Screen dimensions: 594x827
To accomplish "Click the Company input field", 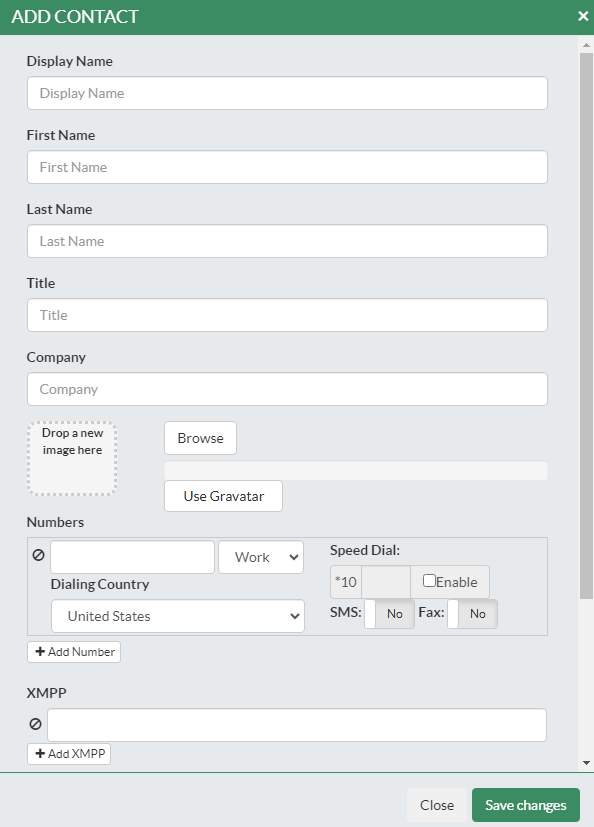I will (x=288, y=389).
